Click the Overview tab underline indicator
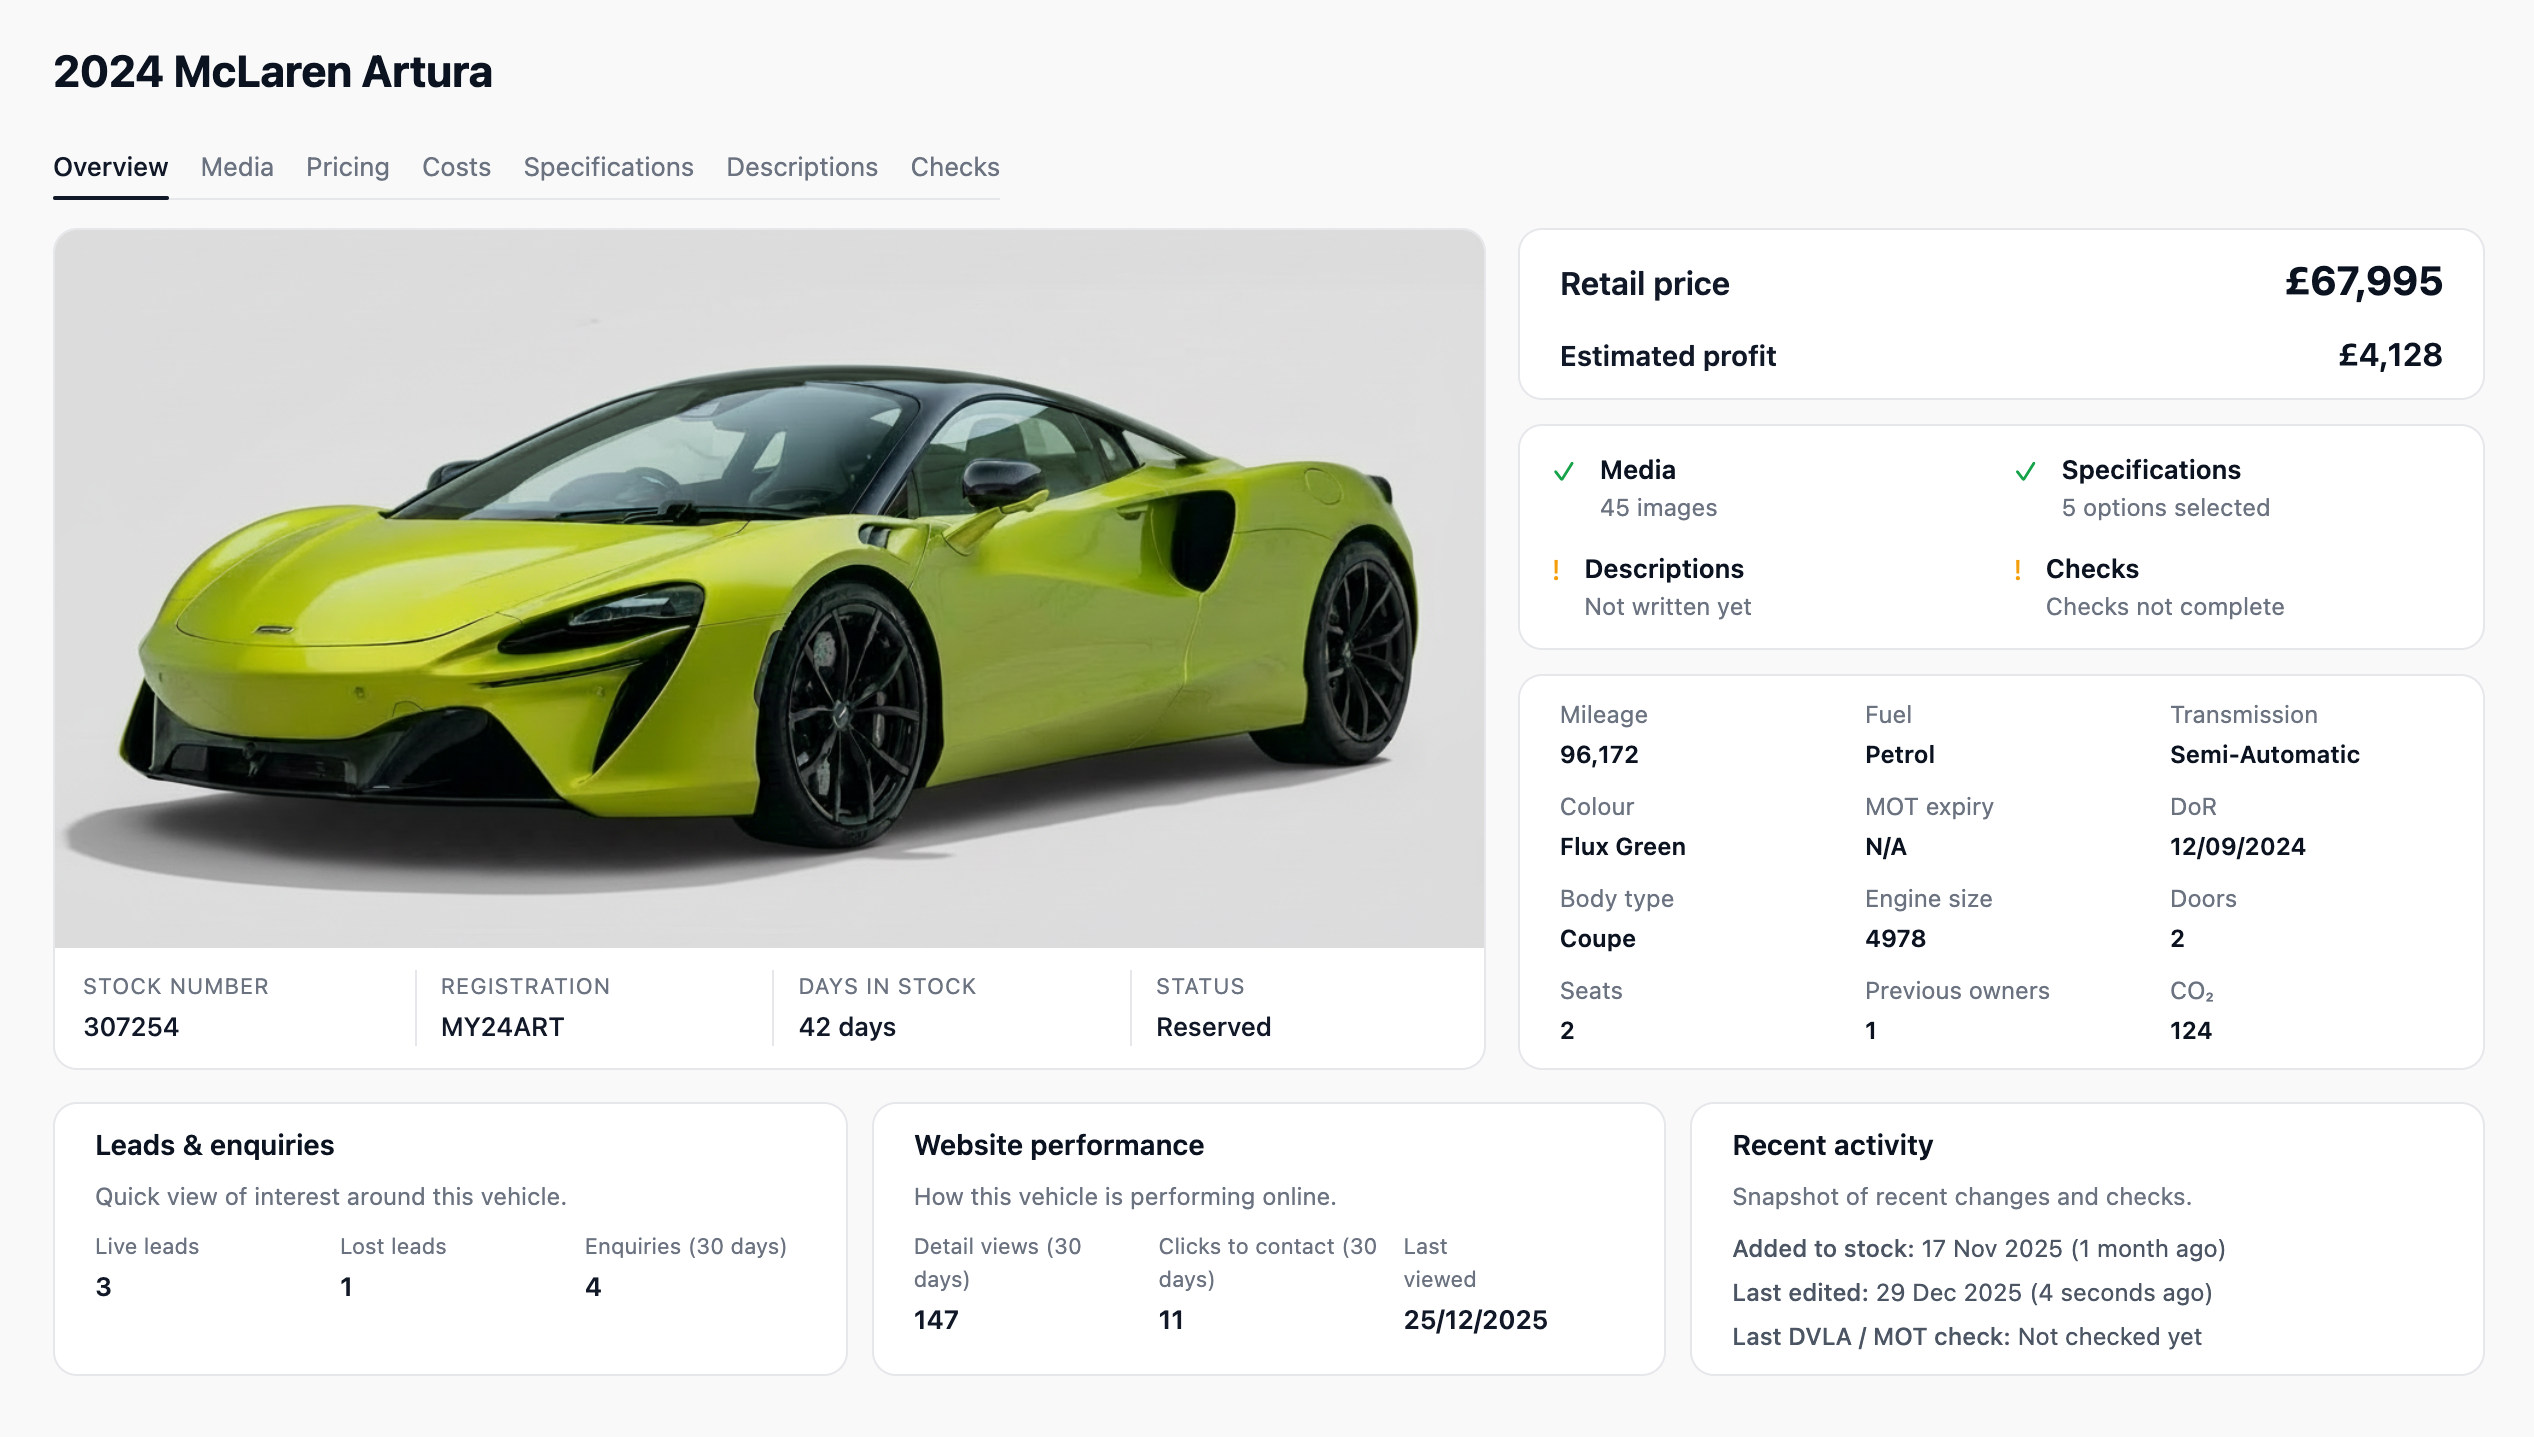This screenshot has width=2534, height=1437. pyautogui.click(x=110, y=198)
